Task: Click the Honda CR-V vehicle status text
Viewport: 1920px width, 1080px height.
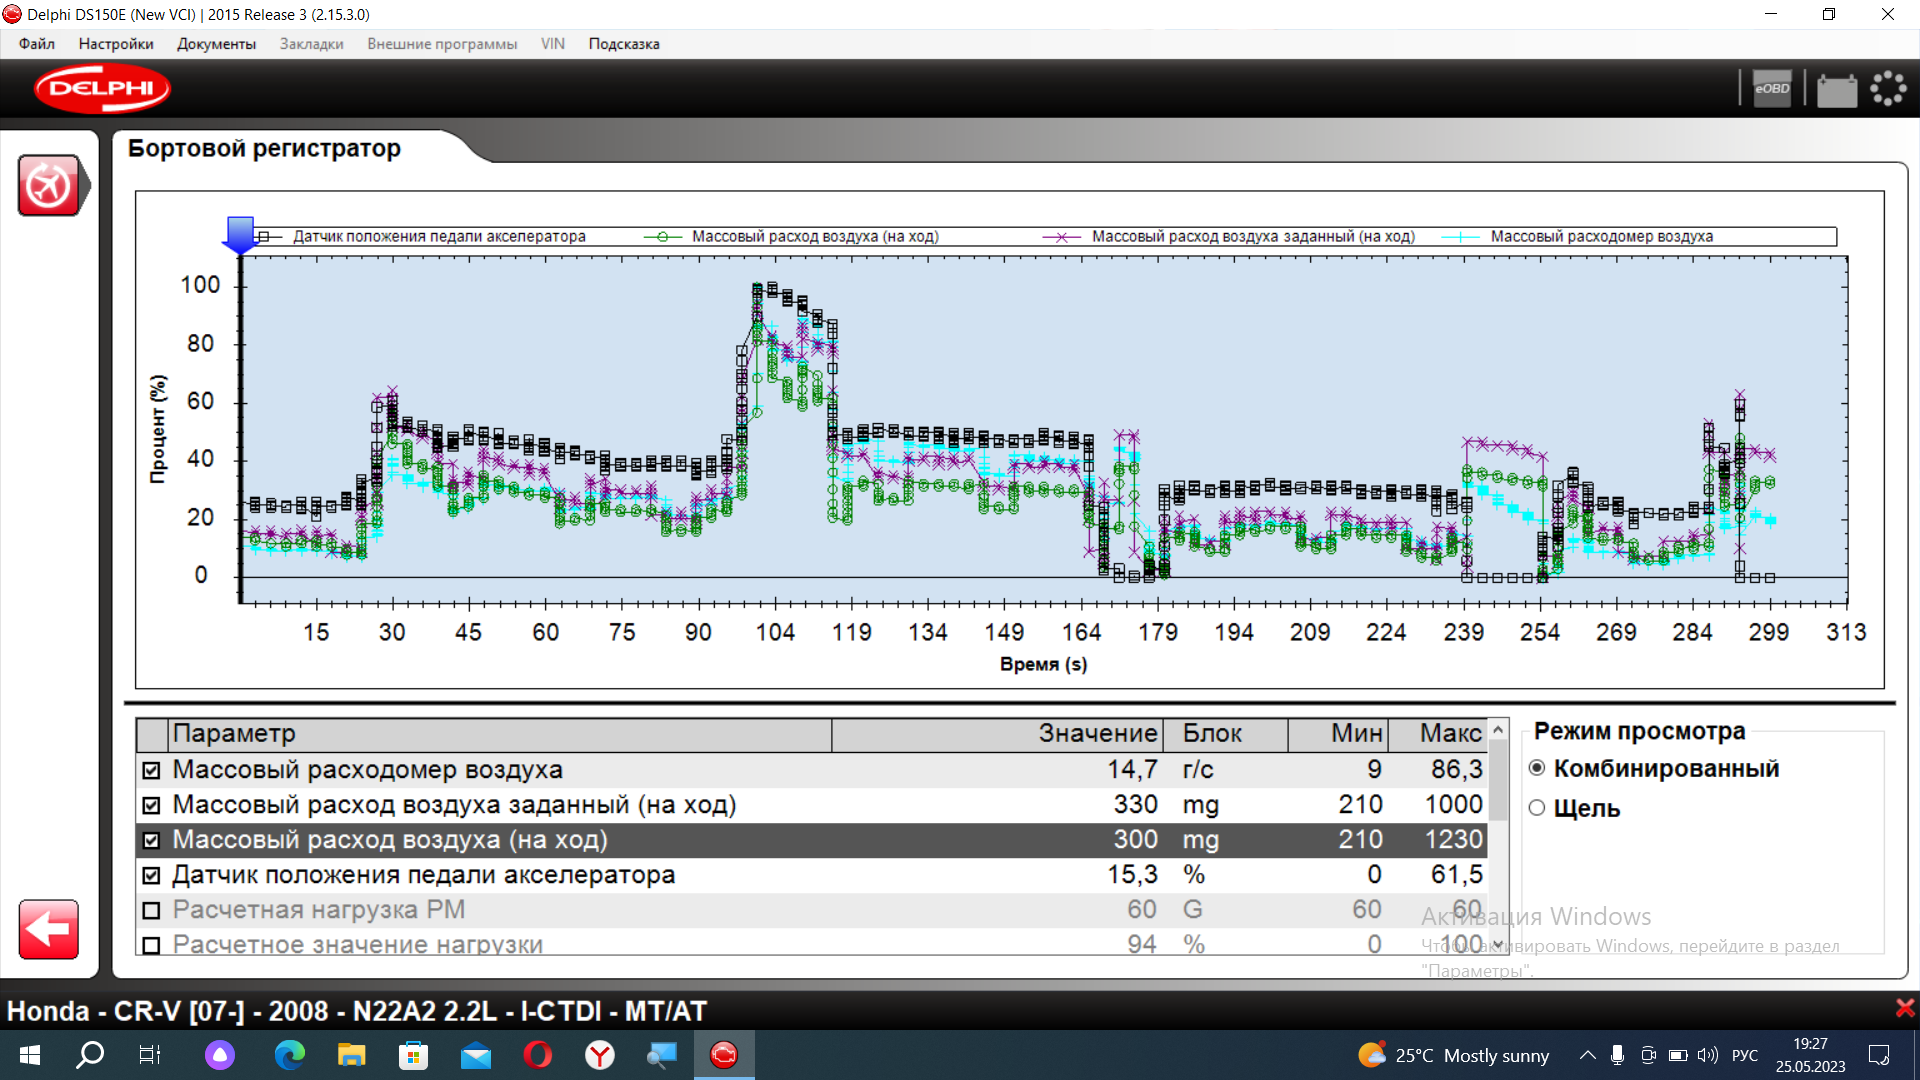Action: pyautogui.click(x=356, y=1011)
